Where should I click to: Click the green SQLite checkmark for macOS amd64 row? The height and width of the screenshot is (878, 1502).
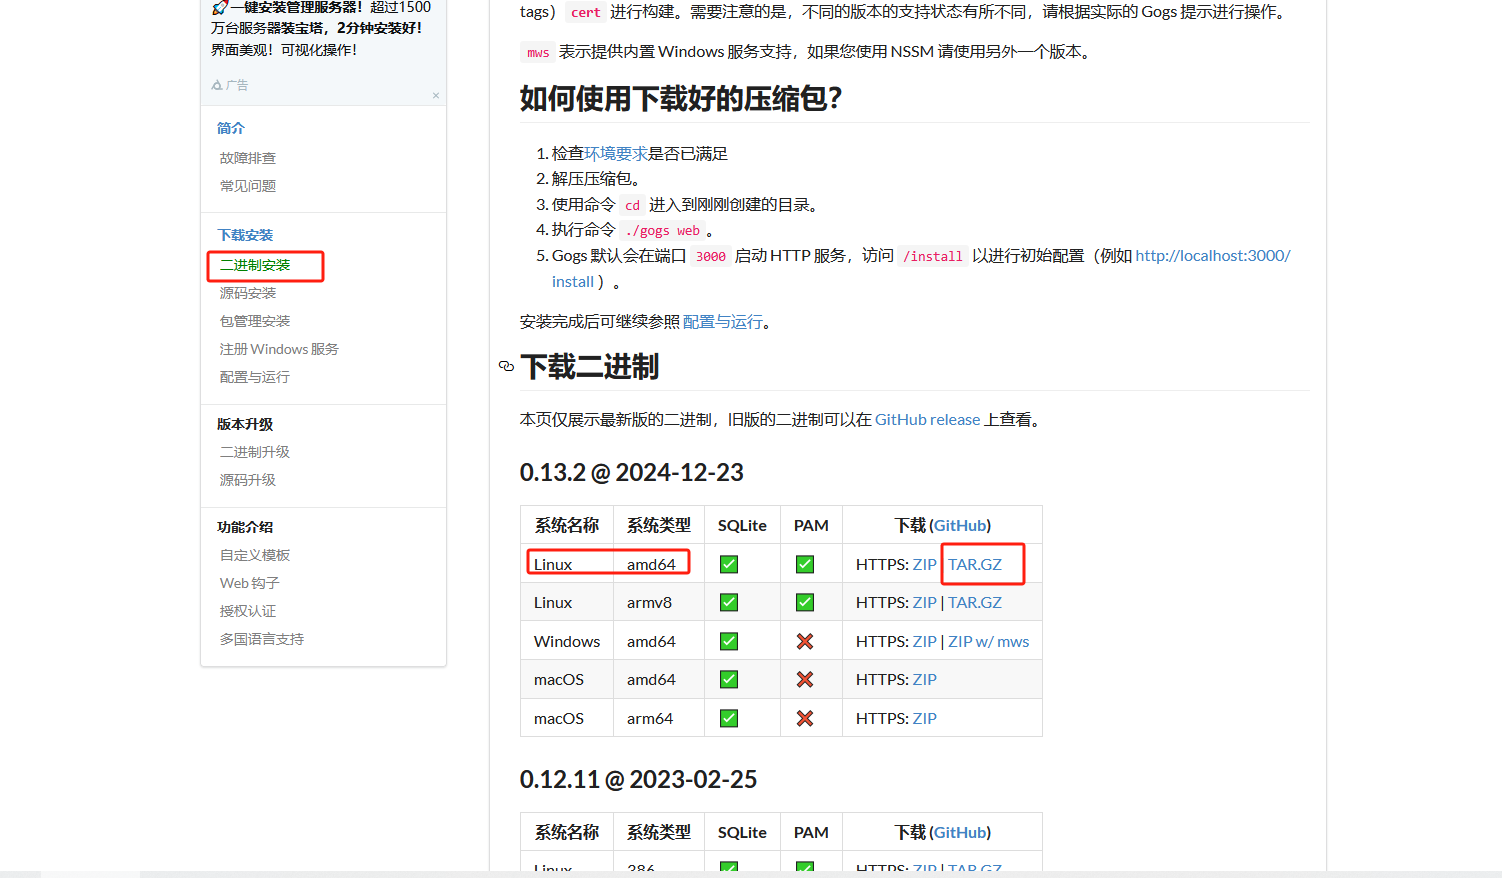[729, 679]
